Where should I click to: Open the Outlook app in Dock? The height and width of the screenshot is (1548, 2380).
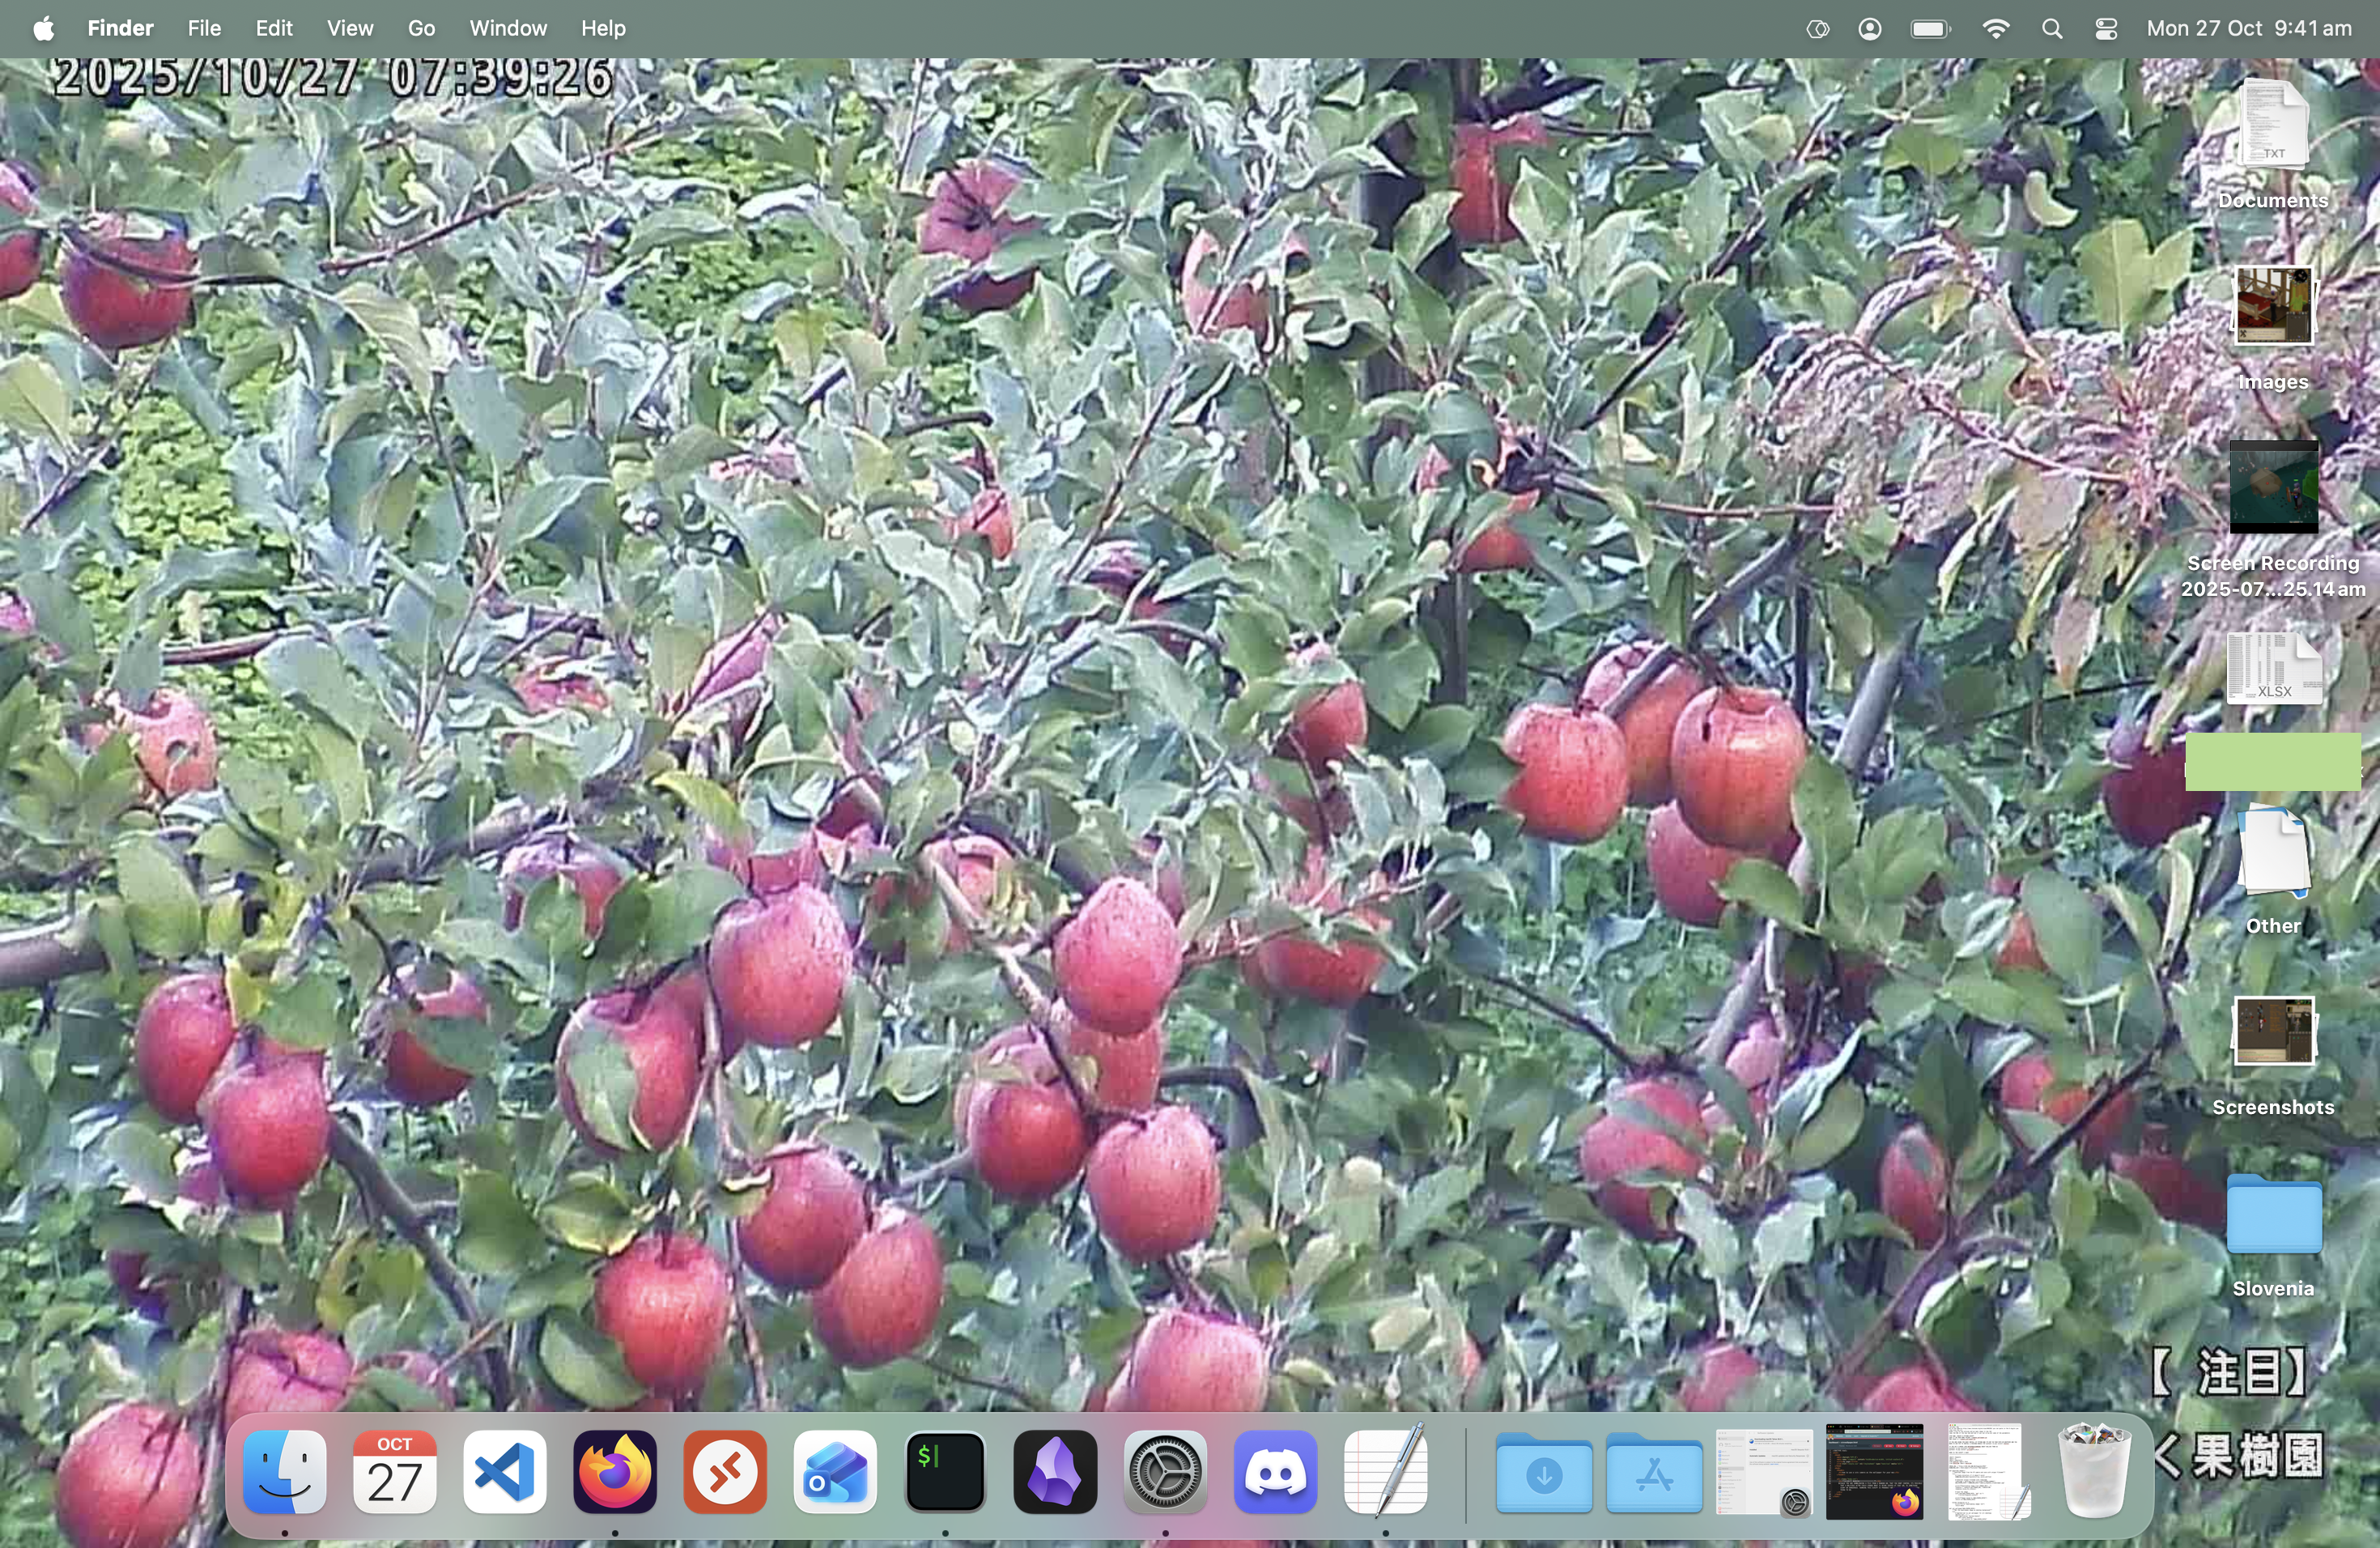coord(835,1472)
